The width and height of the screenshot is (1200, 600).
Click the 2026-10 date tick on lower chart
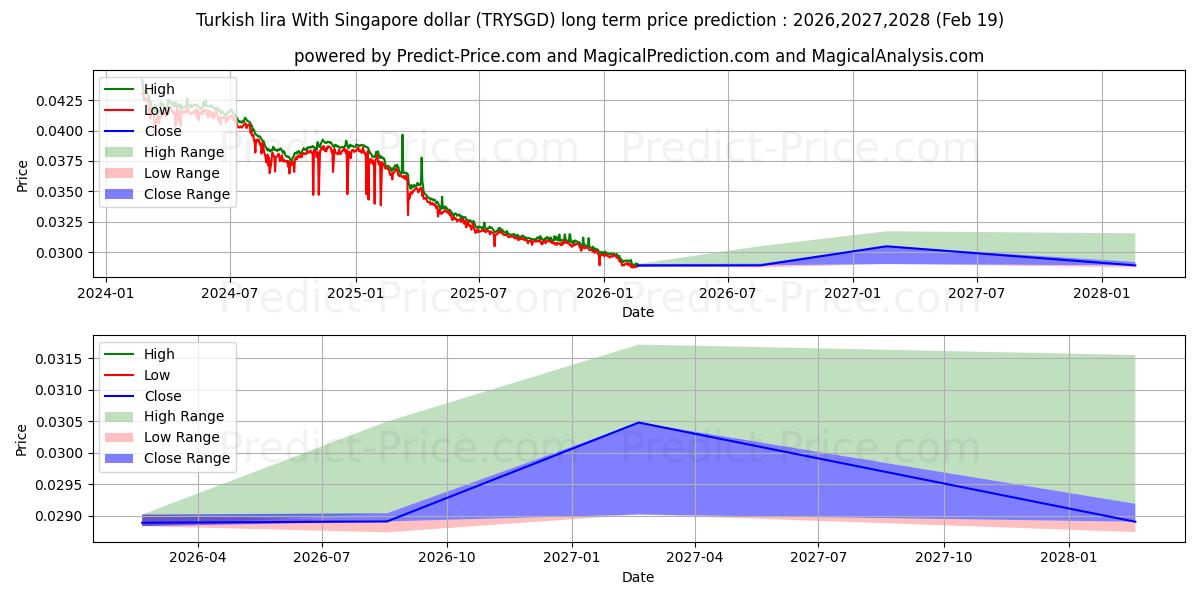pos(447,558)
